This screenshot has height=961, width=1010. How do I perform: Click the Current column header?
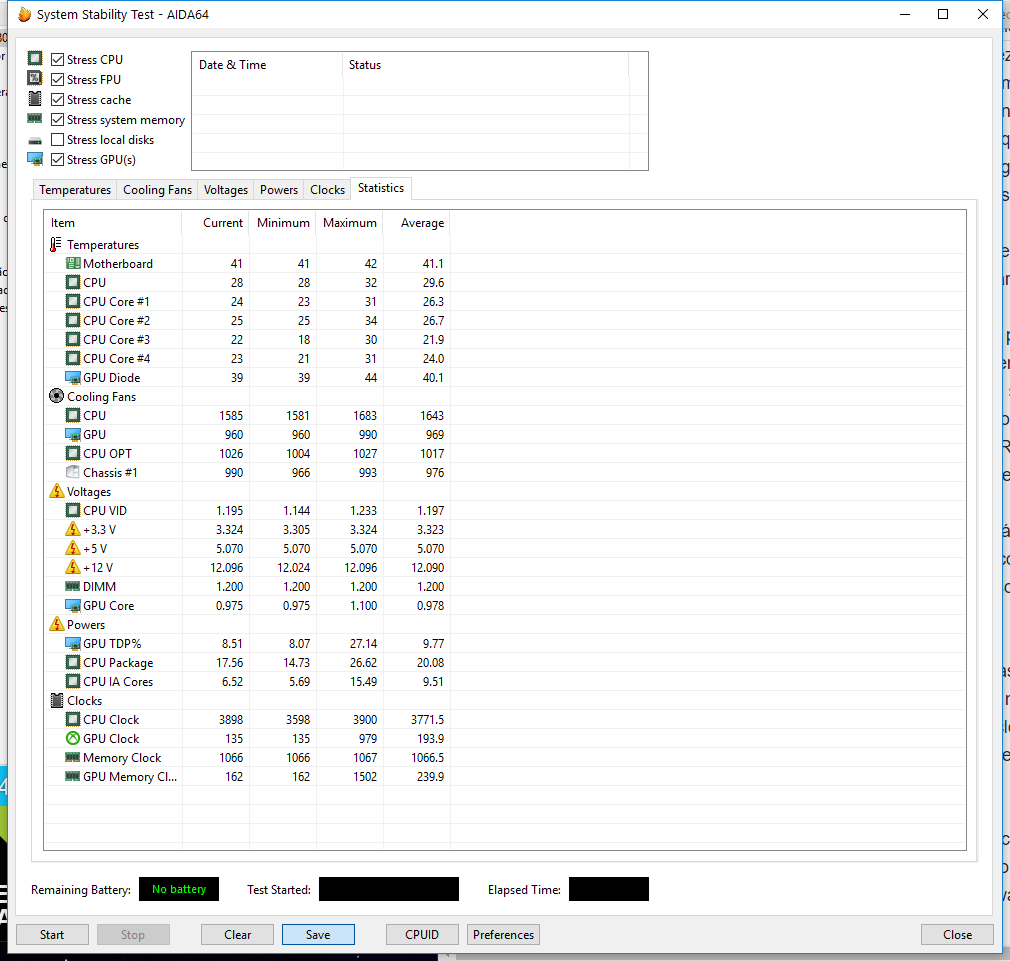[216, 223]
